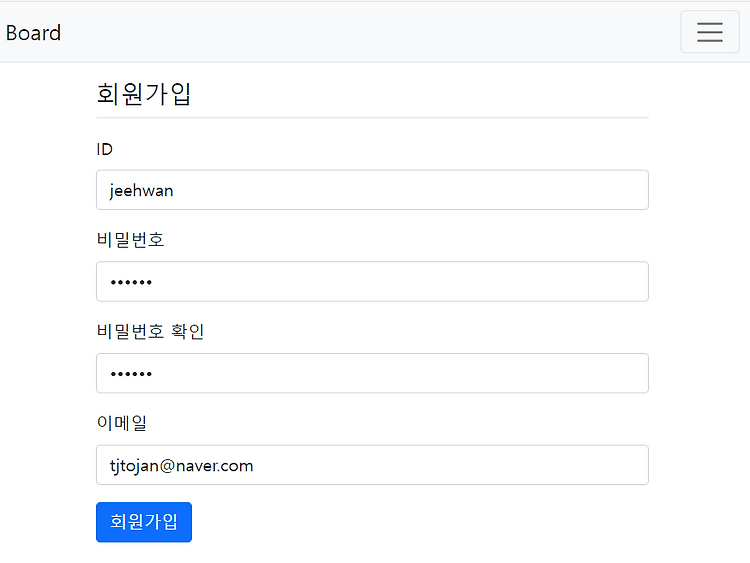This screenshot has width=750, height=563.
Task: Select the 비밀번호 확인 confirmation field
Action: [372, 373]
